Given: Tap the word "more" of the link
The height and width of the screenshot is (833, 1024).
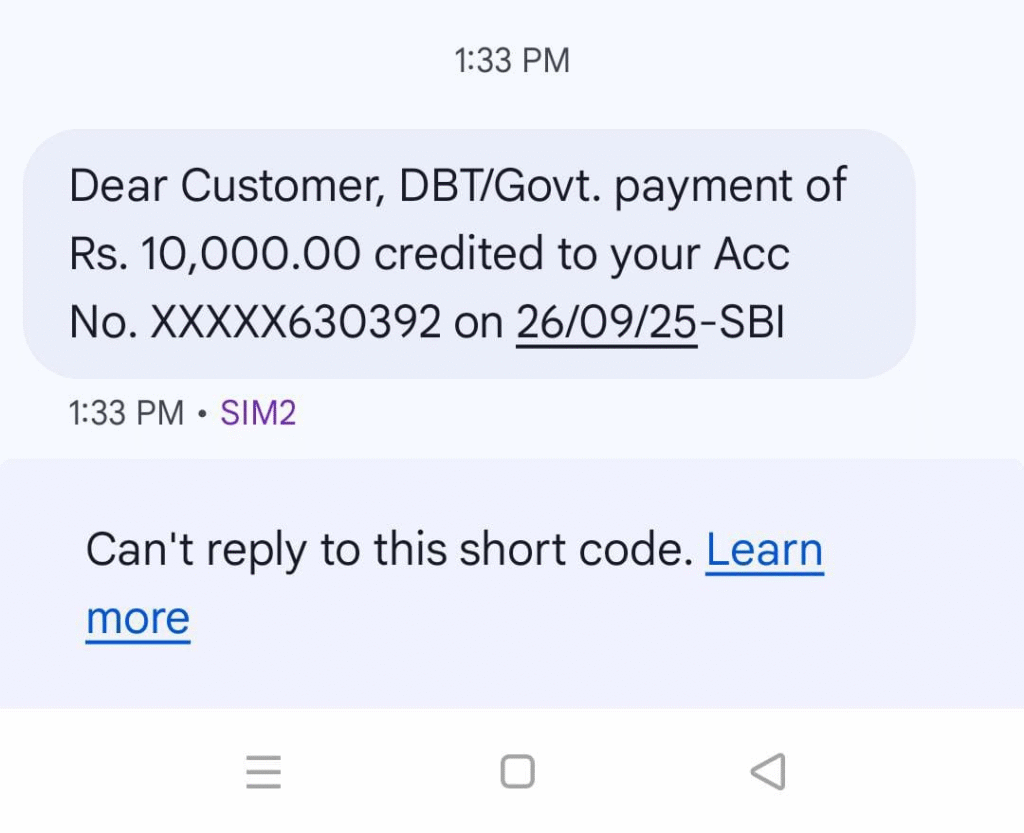Looking at the screenshot, I should coord(138,618).
